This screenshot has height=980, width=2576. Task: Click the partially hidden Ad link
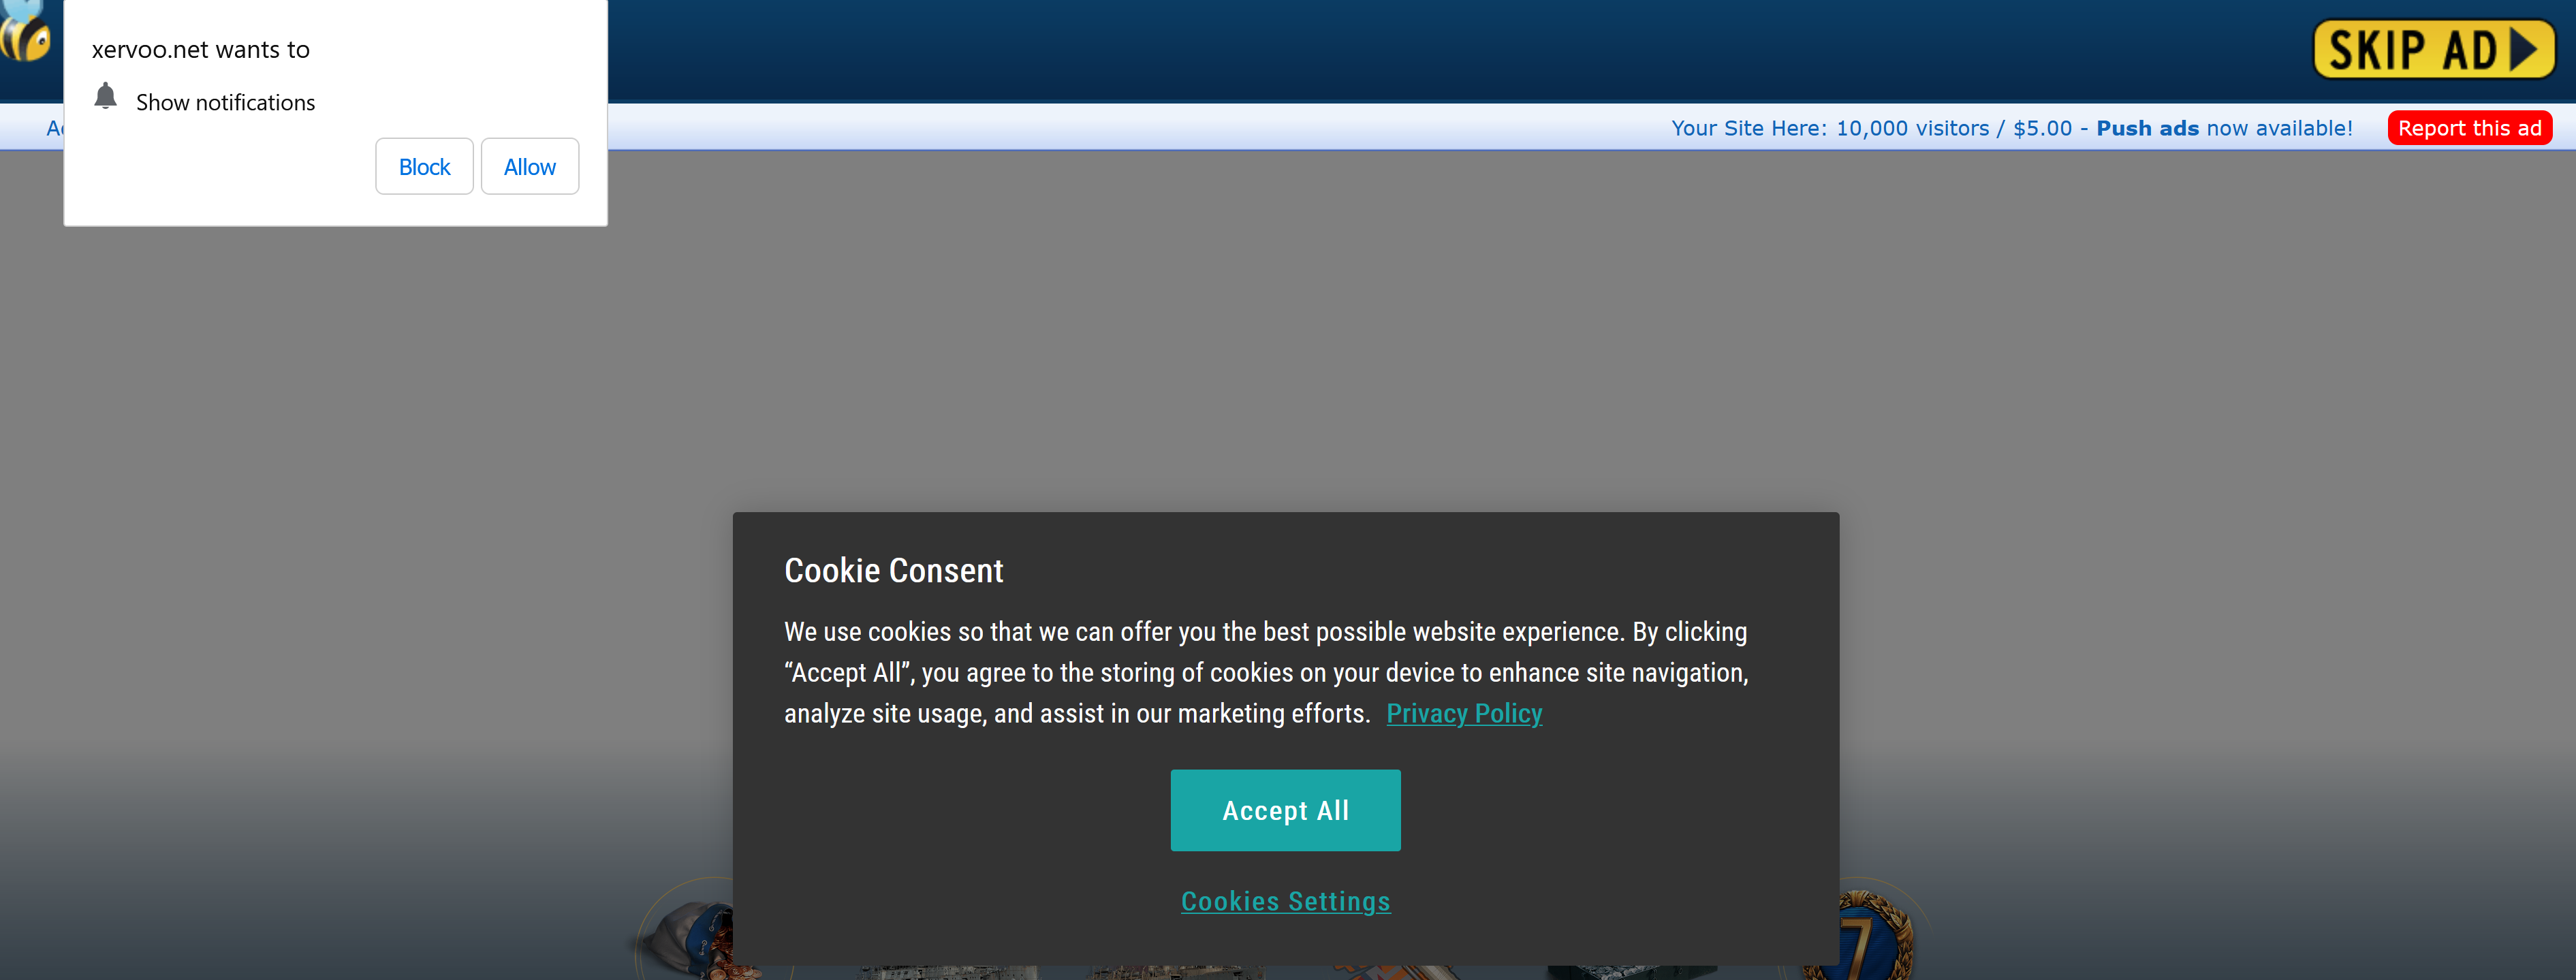point(54,128)
